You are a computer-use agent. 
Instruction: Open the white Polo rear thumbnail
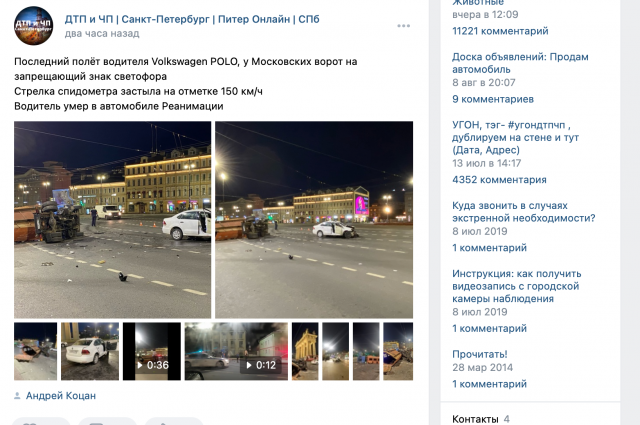[90, 351]
